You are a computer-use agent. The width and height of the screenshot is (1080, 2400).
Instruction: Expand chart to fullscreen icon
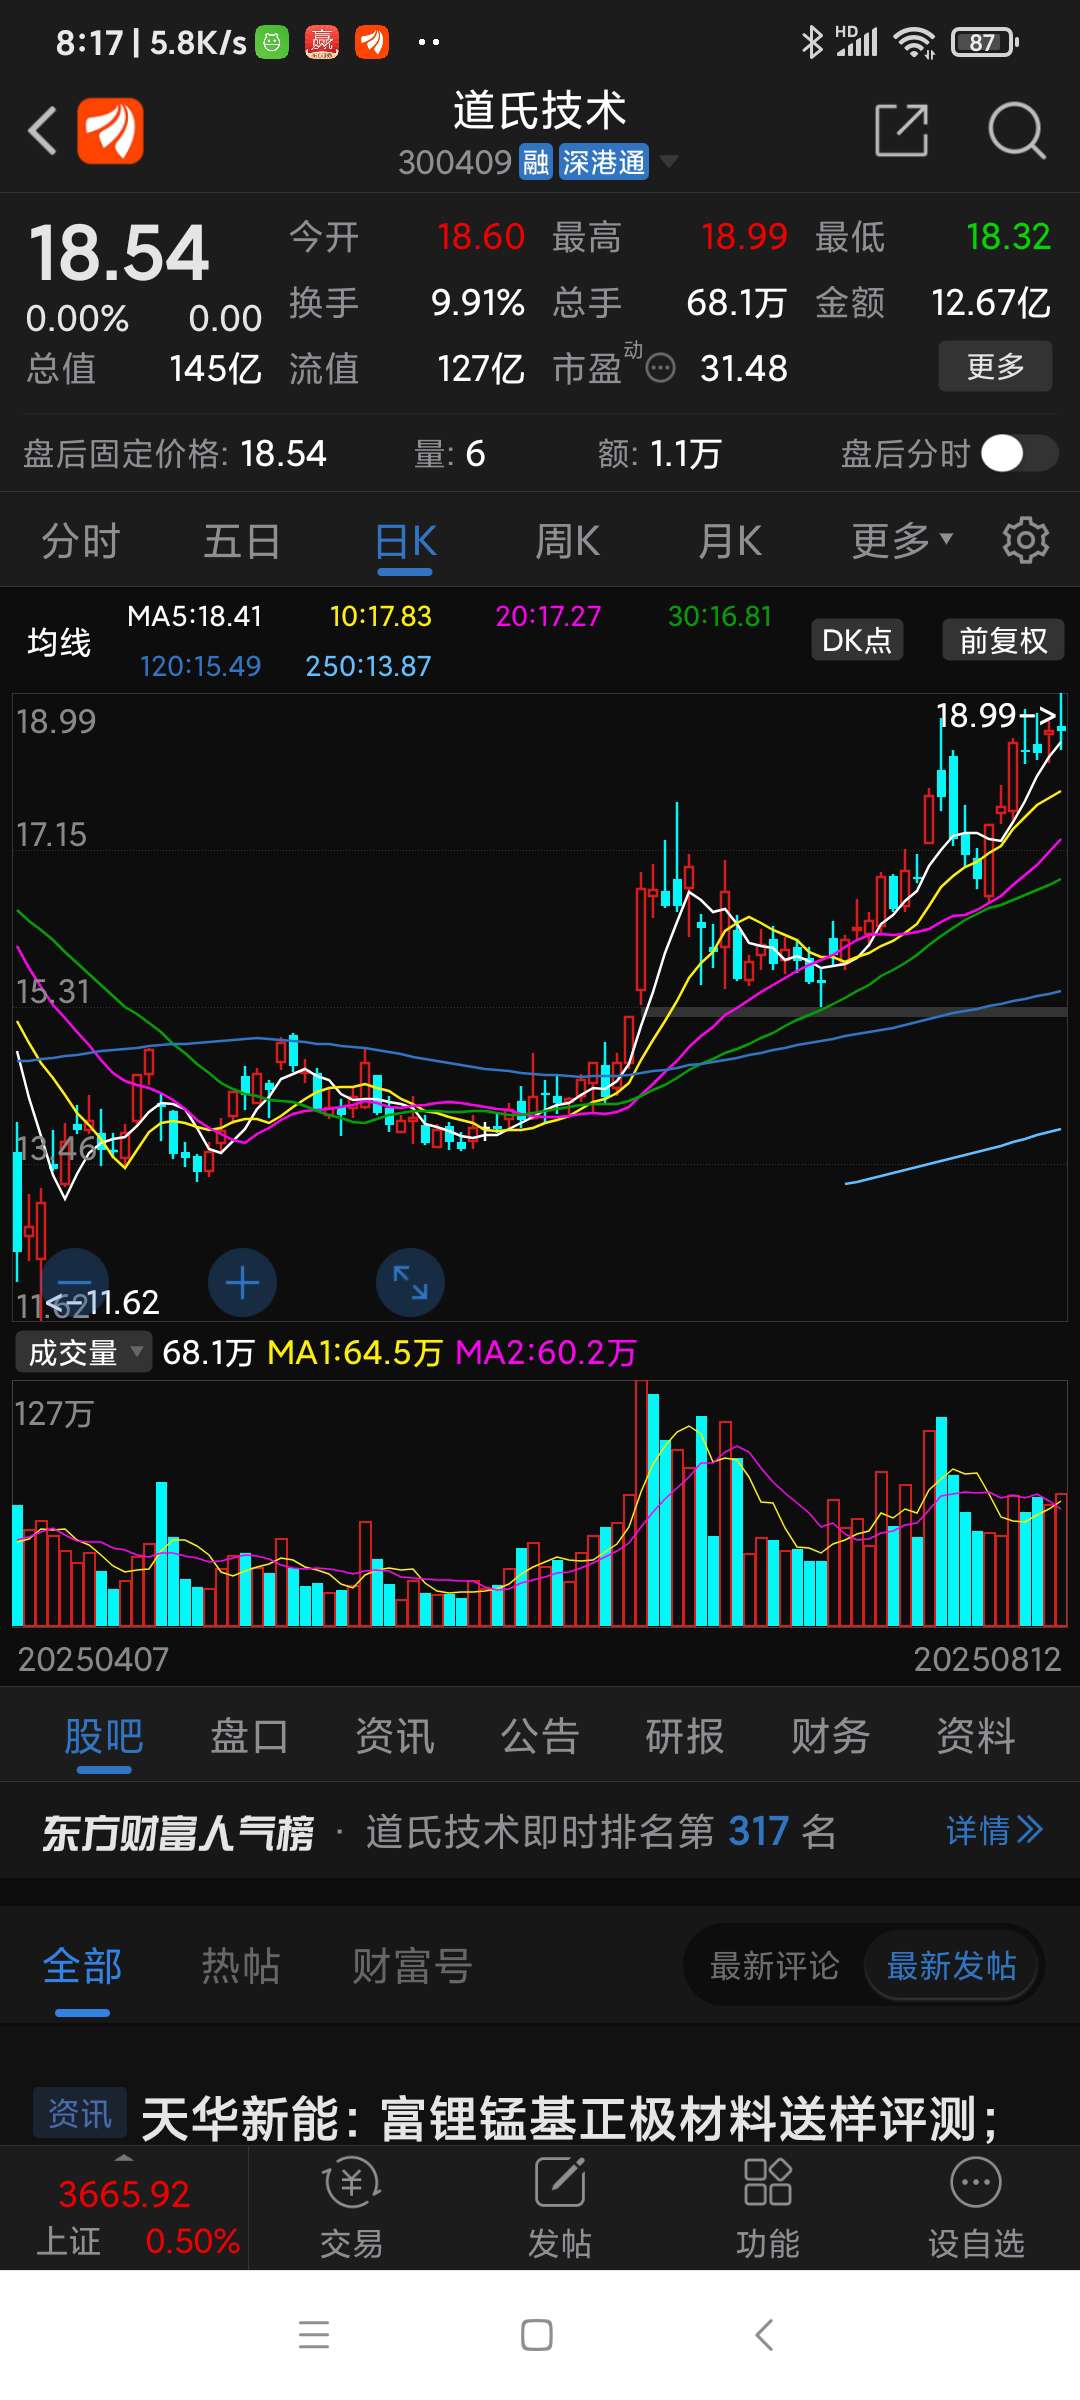coord(410,1282)
